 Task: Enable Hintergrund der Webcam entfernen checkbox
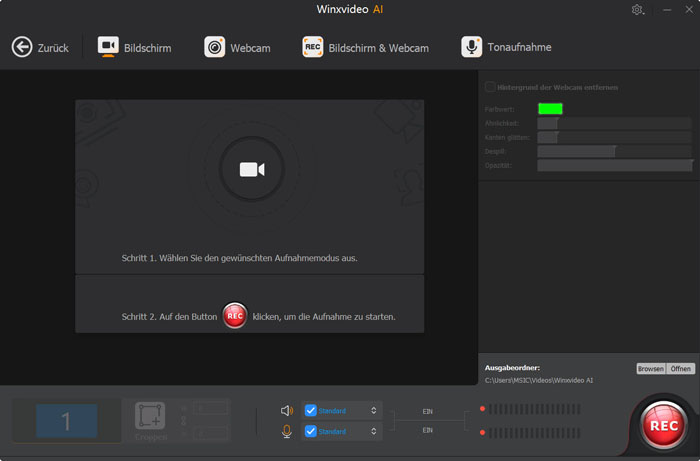coord(490,87)
